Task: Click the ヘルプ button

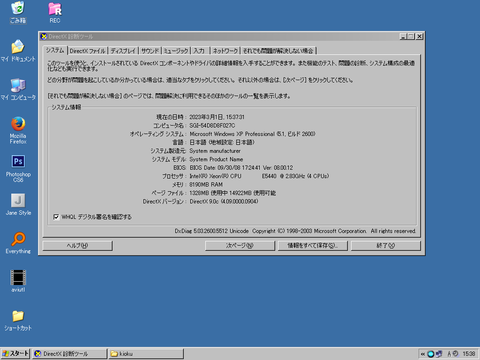Action: 77,246
